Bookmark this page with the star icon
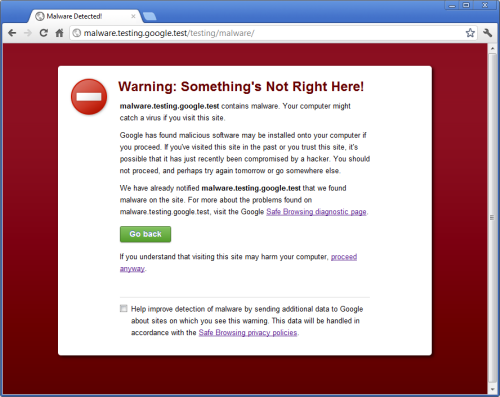 (470, 33)
